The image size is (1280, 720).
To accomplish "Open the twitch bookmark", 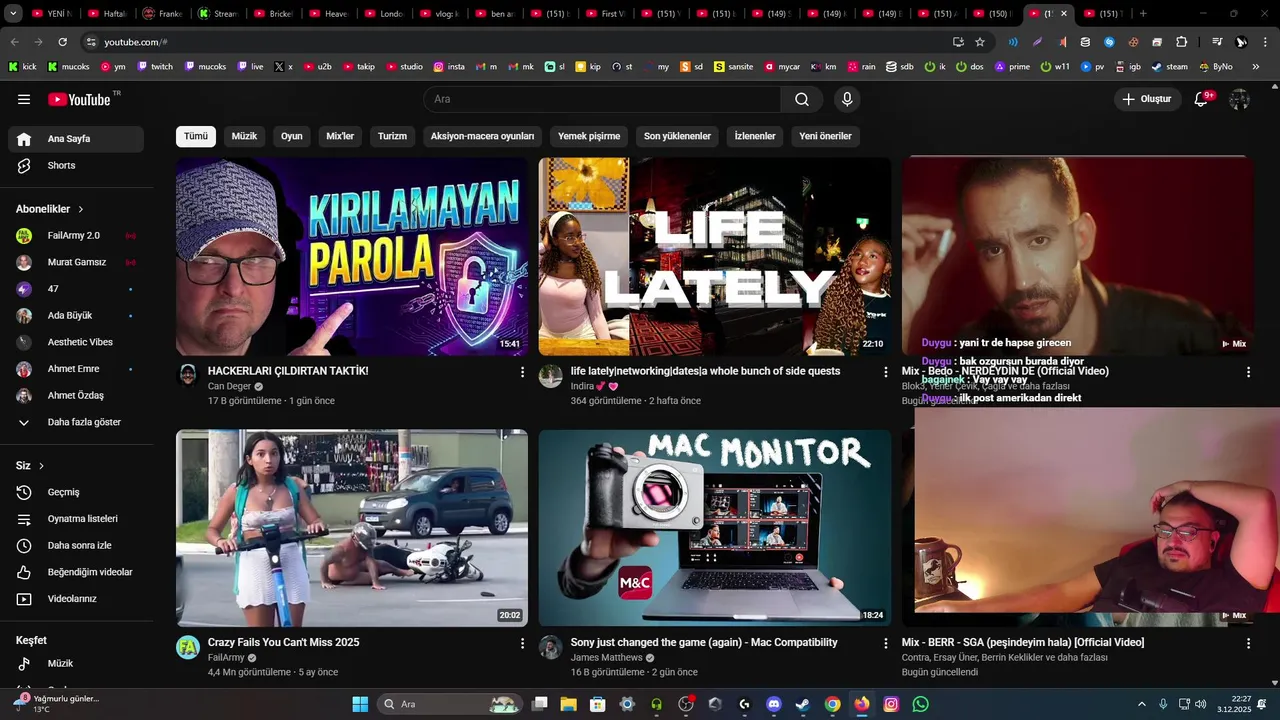I will point(155,67).
